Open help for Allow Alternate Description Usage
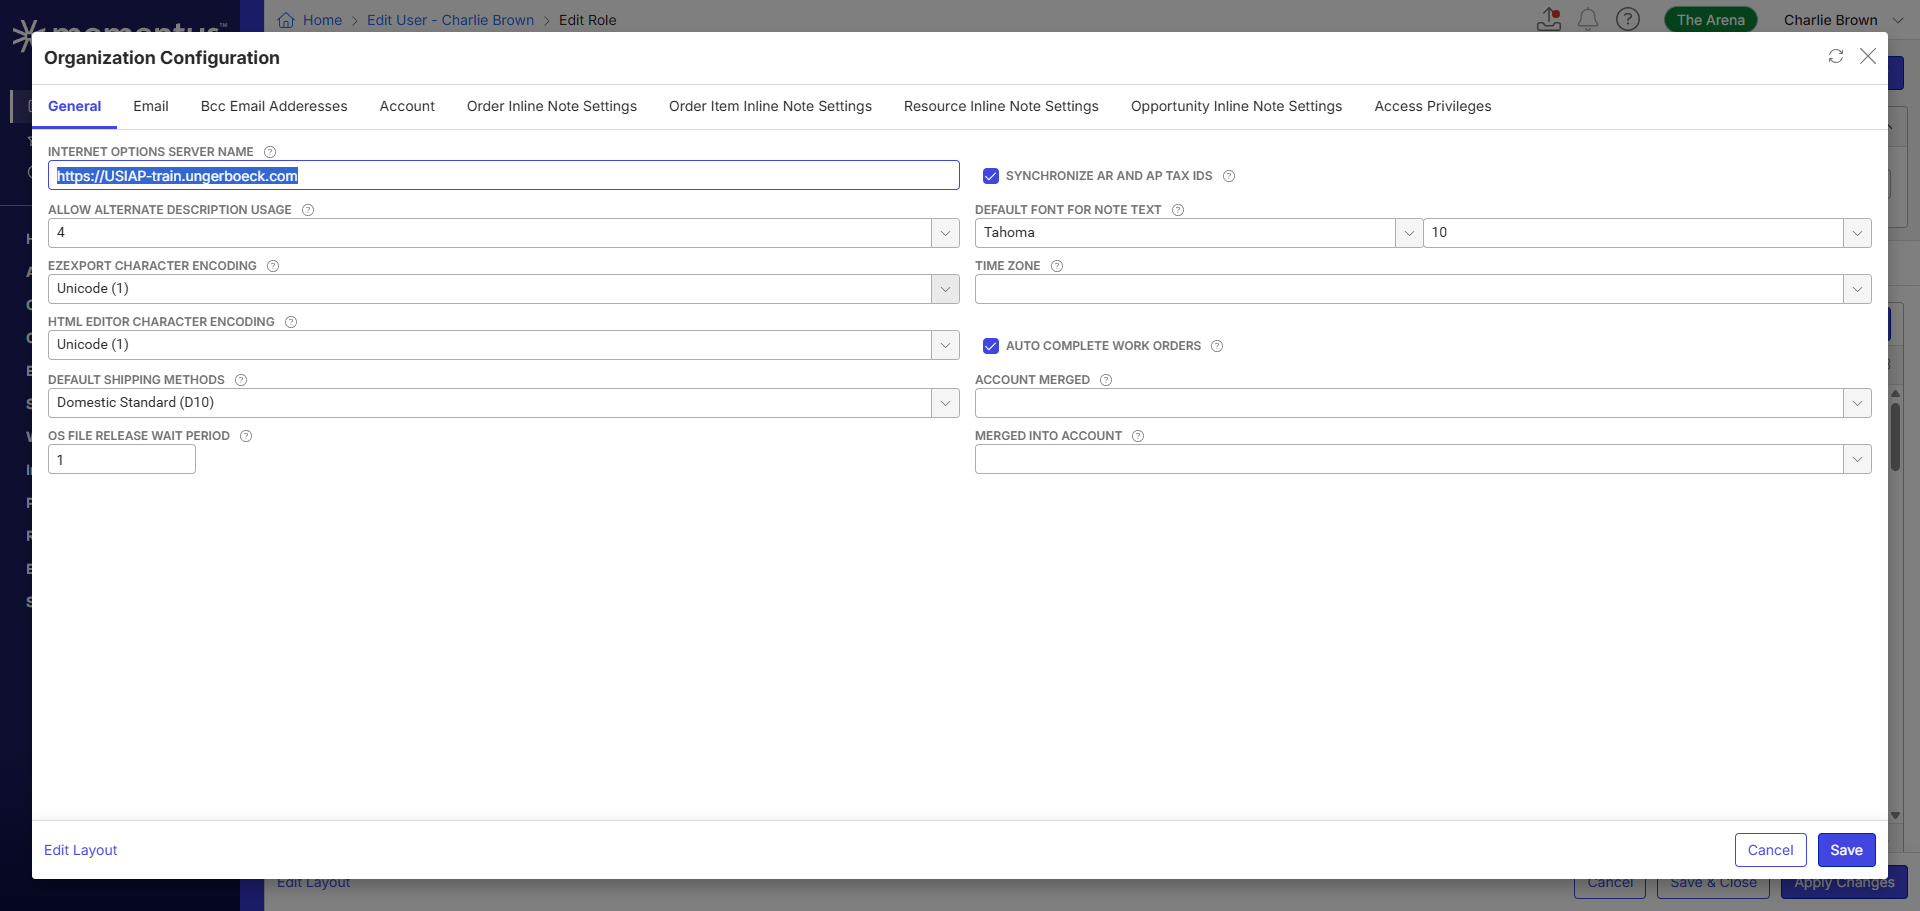The height and width of the screenshot is (911, 1920). point(308,210)
